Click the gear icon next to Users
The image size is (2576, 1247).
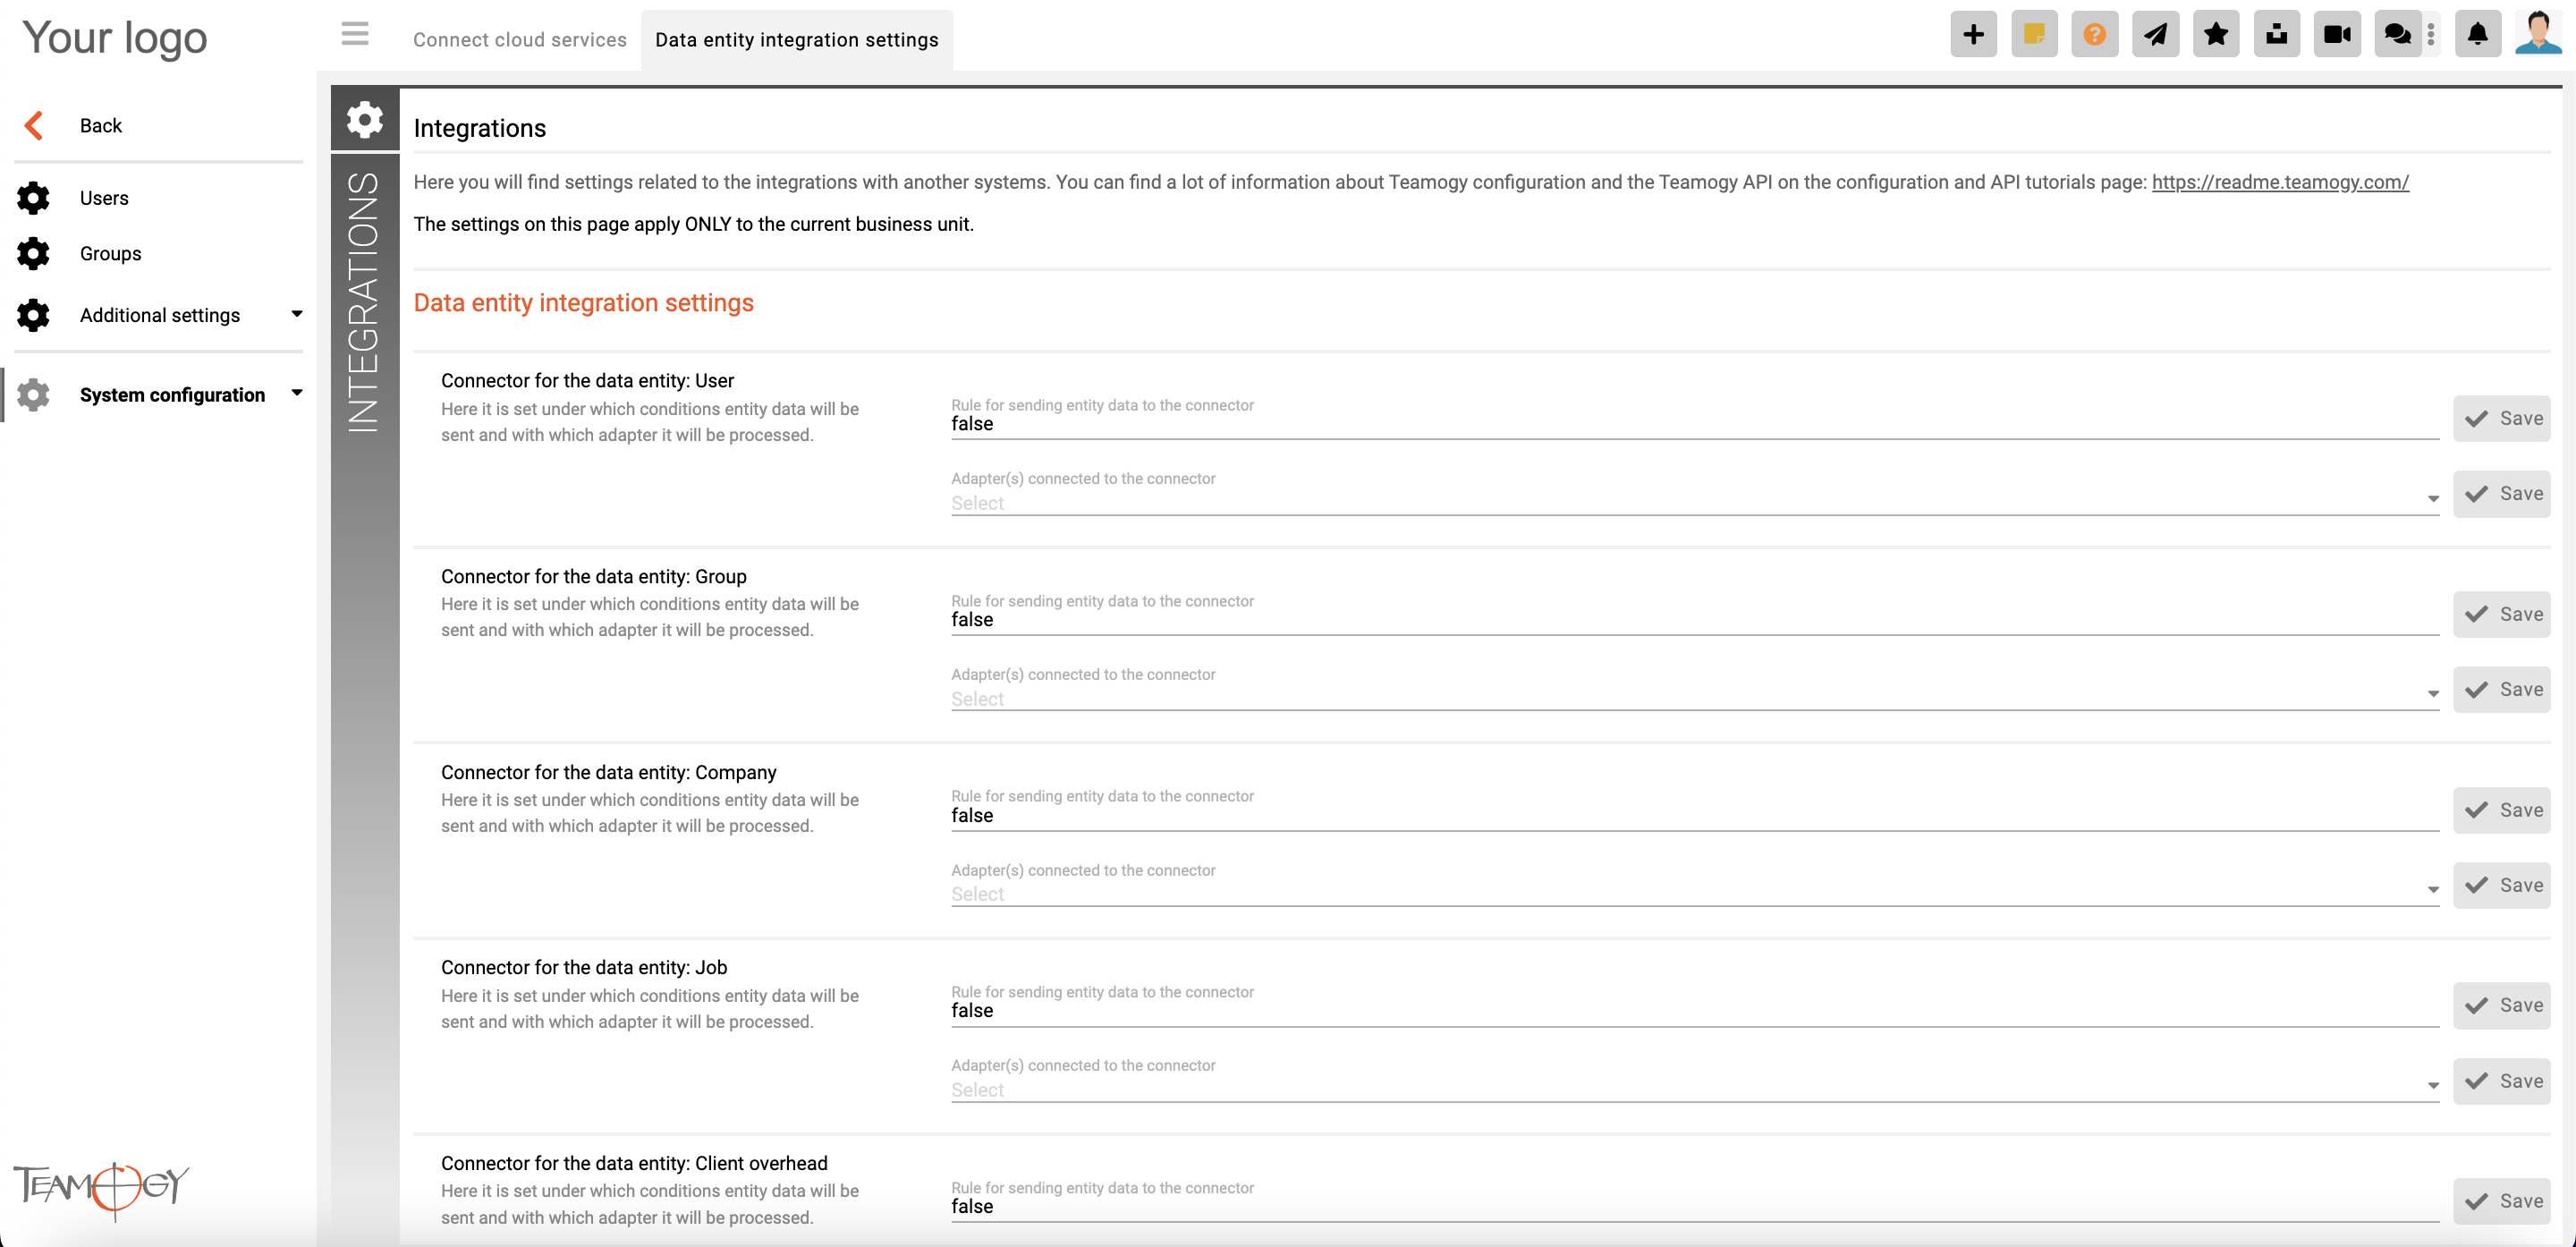point(33,198)
